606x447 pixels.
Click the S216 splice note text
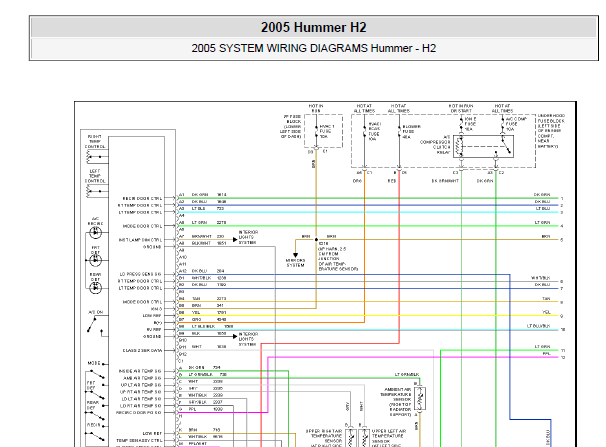[338, 256]
